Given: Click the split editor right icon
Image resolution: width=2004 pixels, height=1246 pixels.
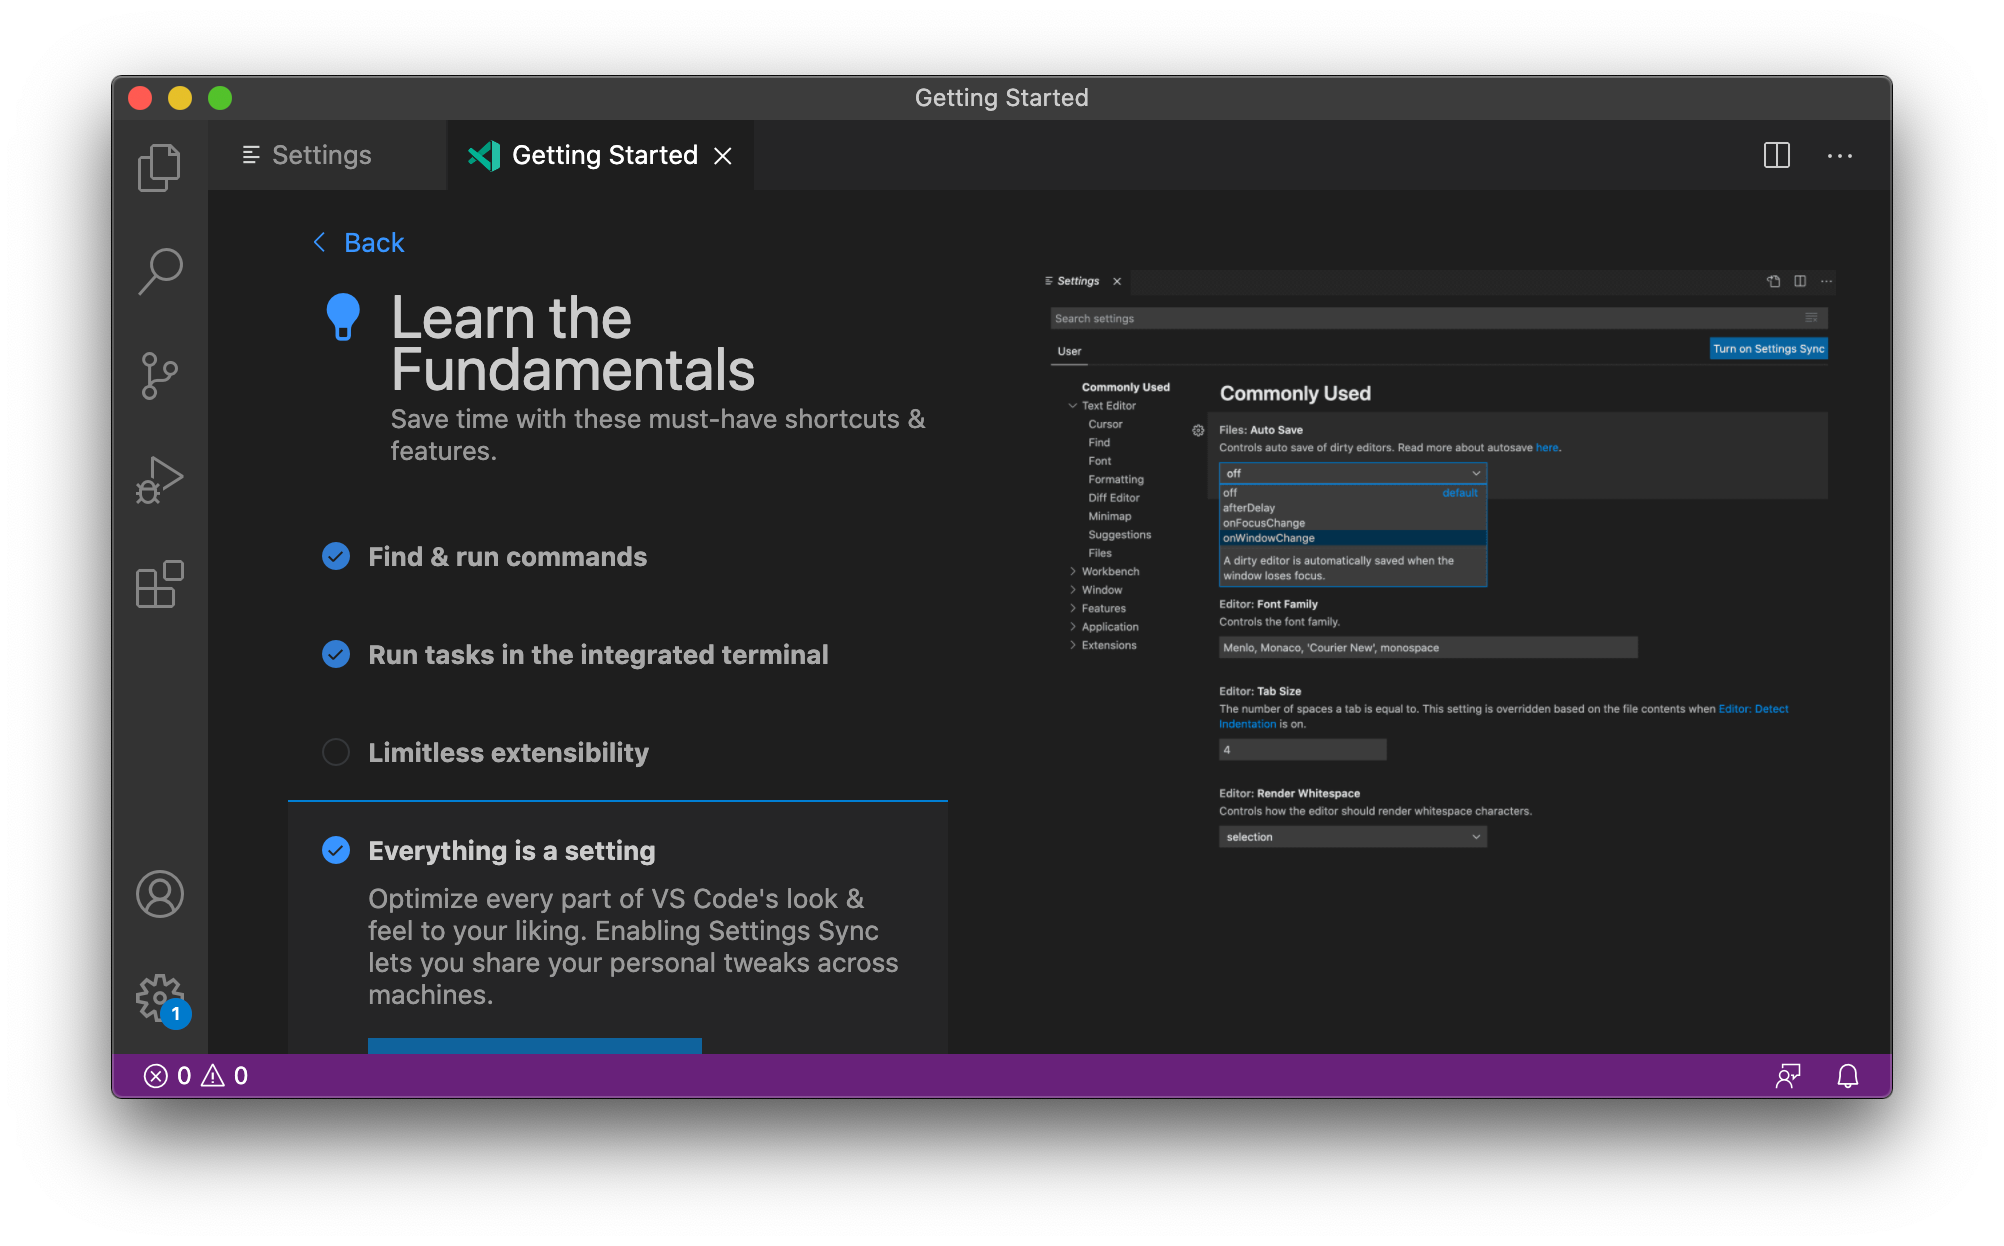Looking at the screenshot, I should (1777, 156).
